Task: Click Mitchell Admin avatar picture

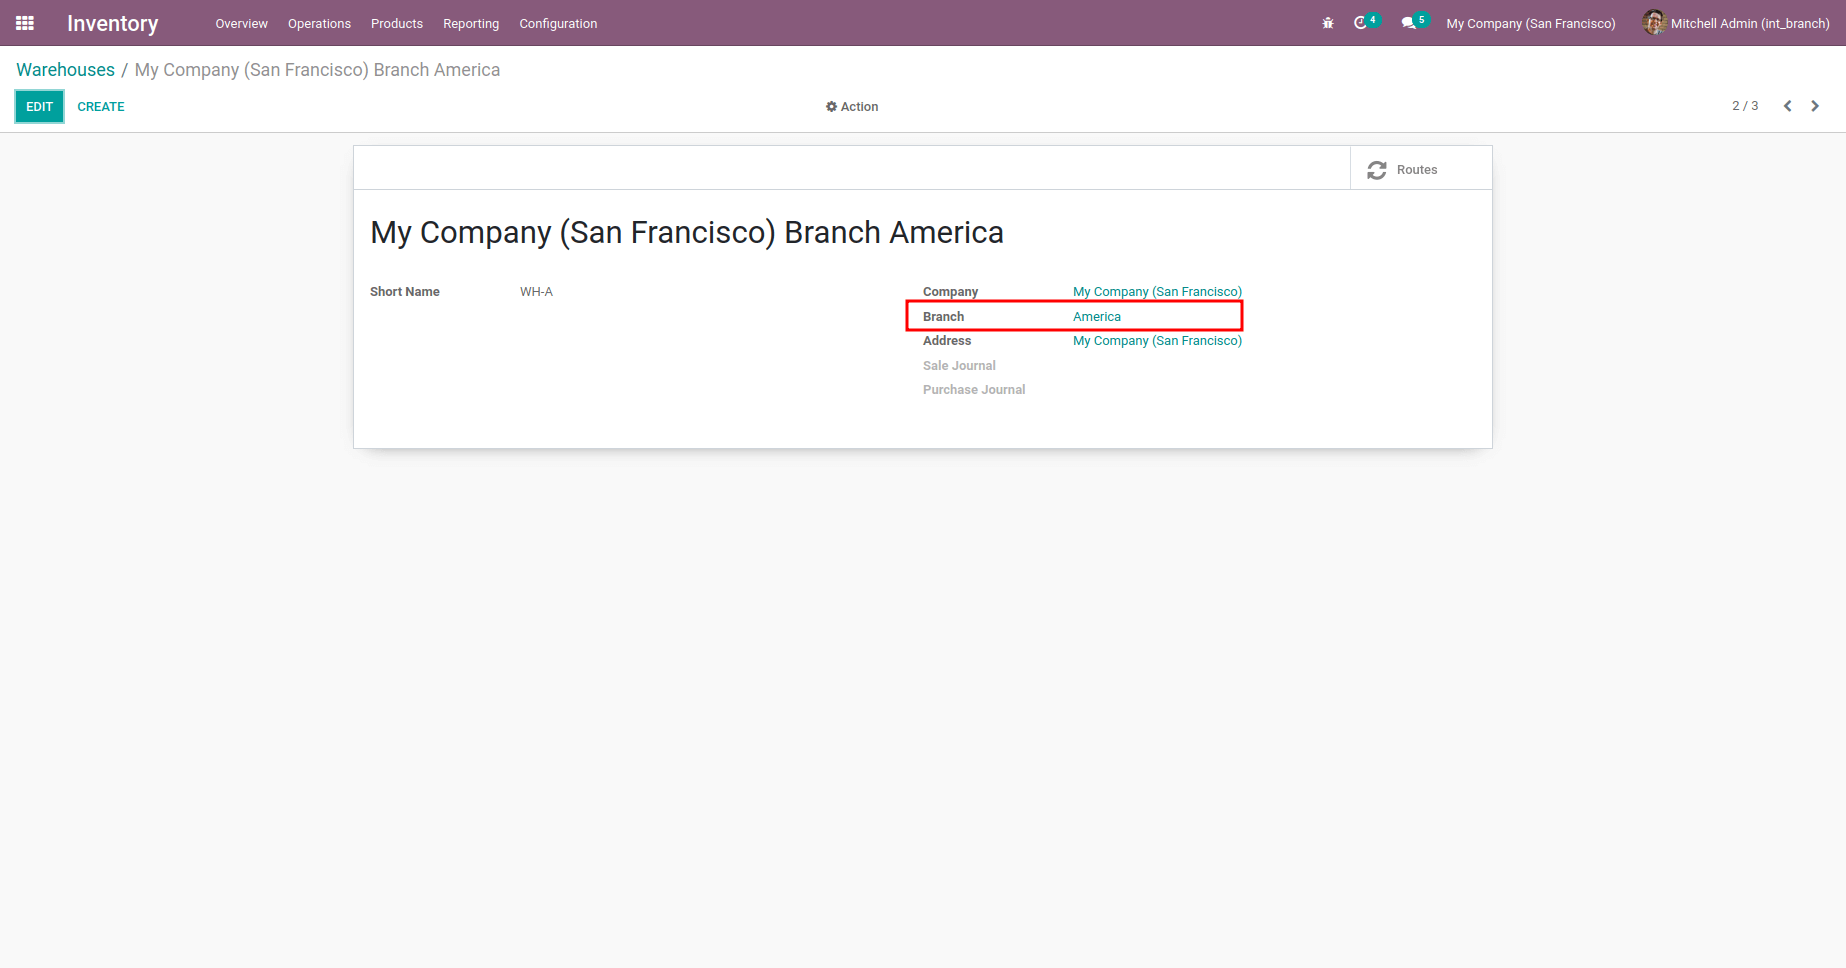Action: tap(1654, 23)
